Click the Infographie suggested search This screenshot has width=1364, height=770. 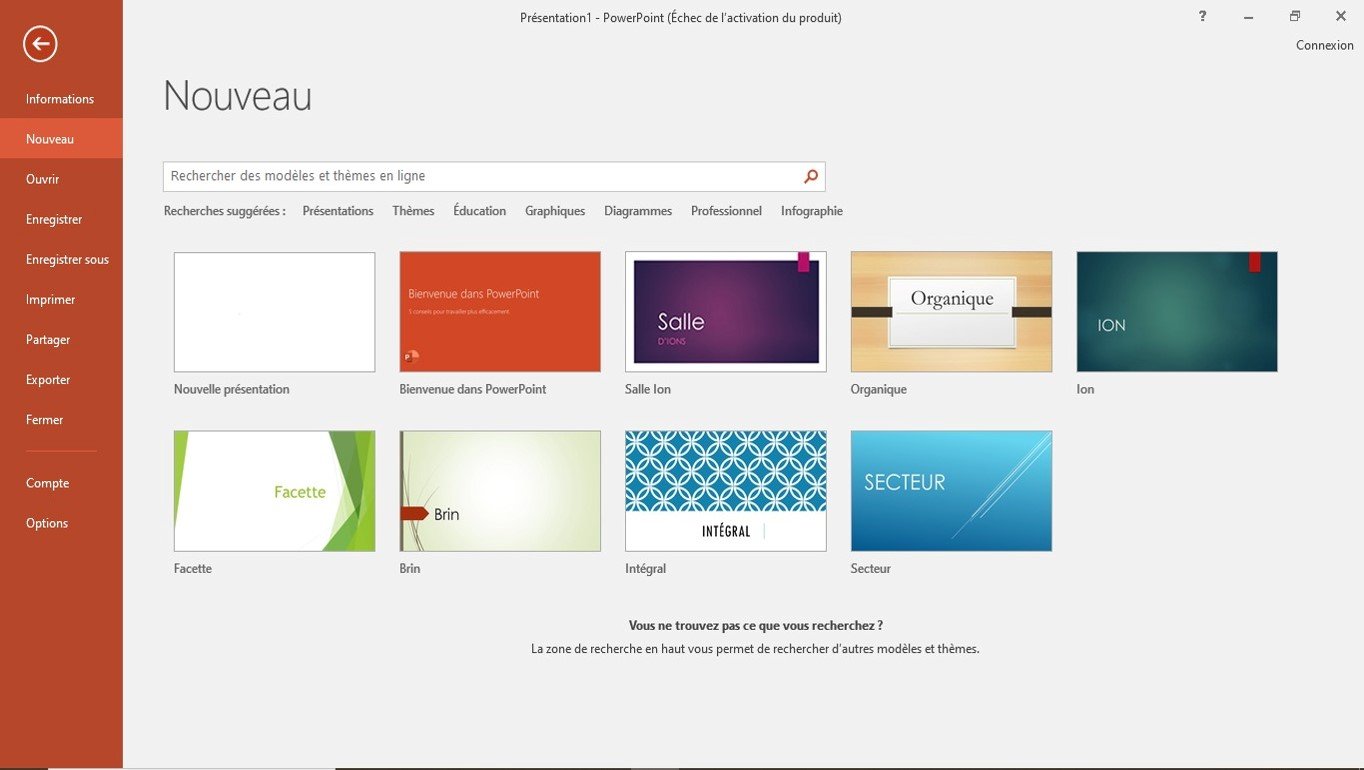coord(811,211)
